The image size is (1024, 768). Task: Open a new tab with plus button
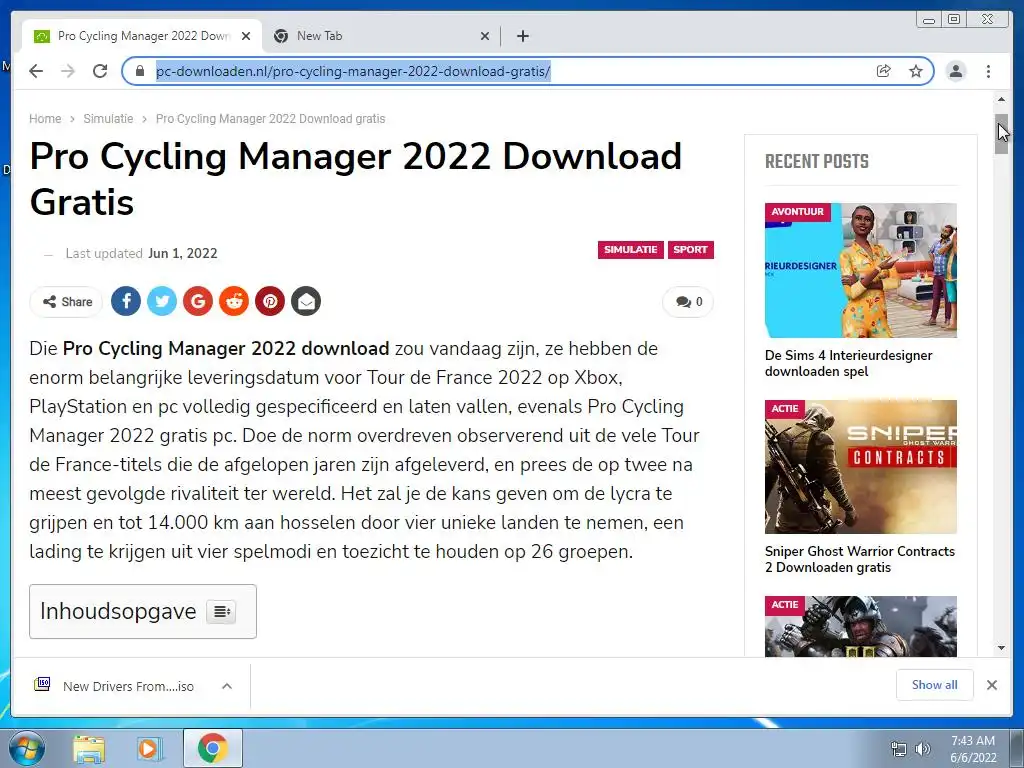(x=522, y=36)
